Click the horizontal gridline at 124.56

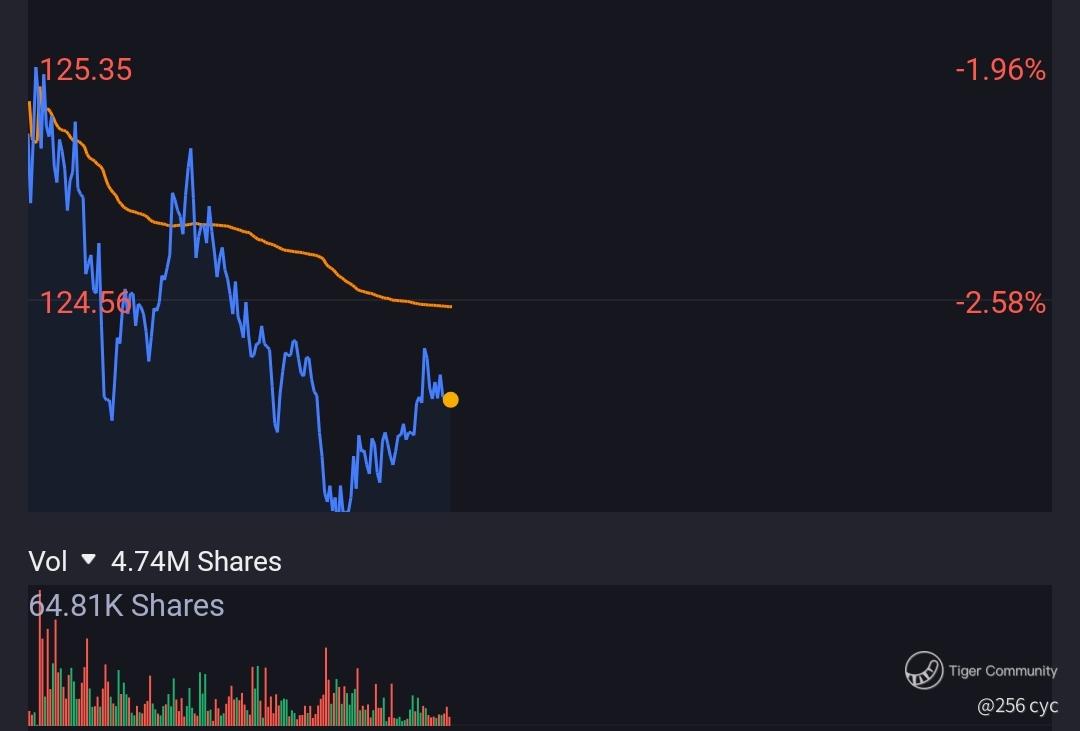point(539,300)
